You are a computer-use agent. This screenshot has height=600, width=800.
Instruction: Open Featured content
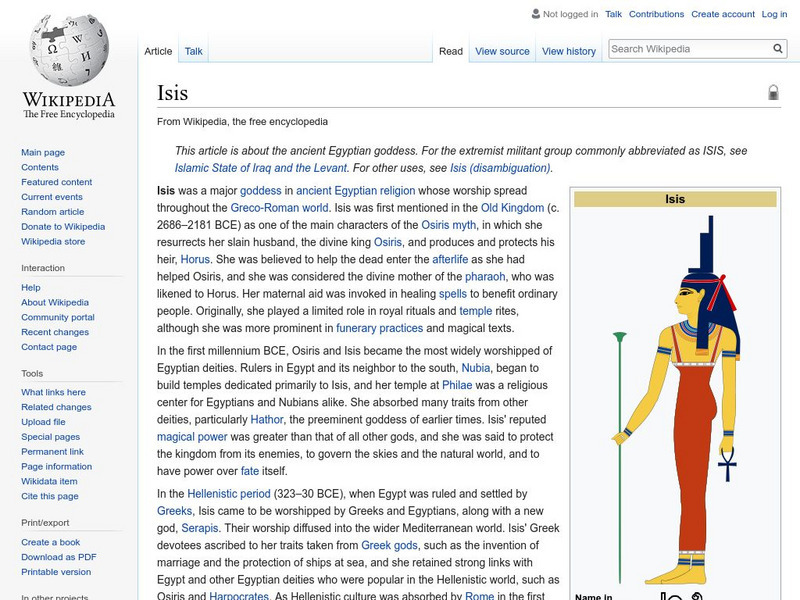tap(57, 182)
